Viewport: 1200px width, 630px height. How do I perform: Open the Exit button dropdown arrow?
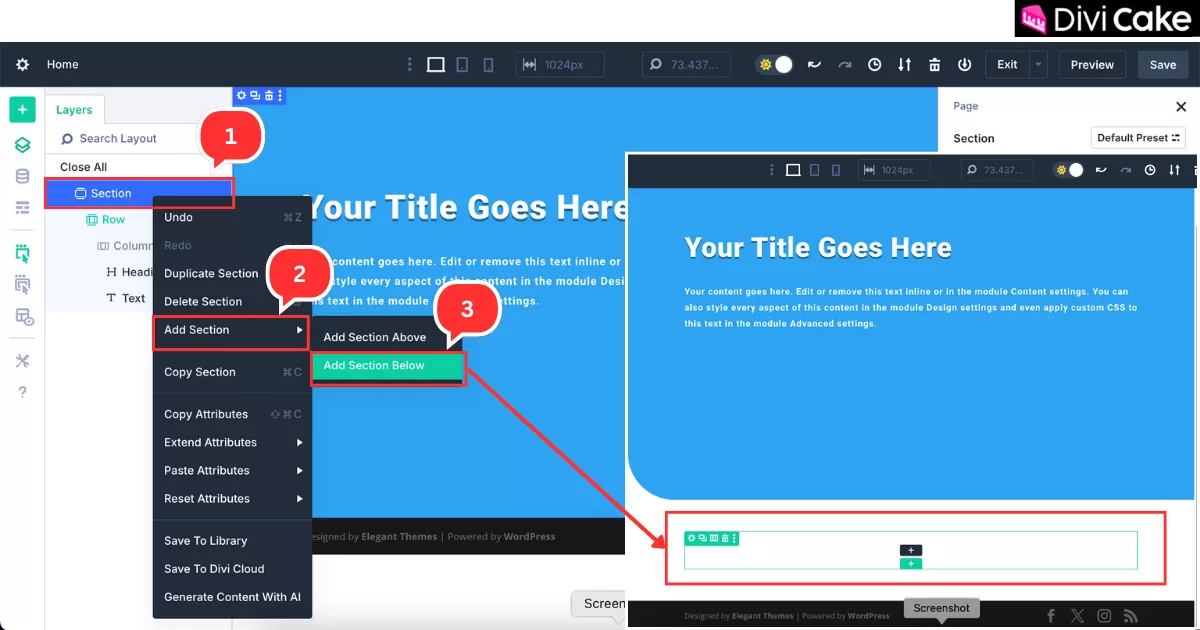[x=1038, y=64]
